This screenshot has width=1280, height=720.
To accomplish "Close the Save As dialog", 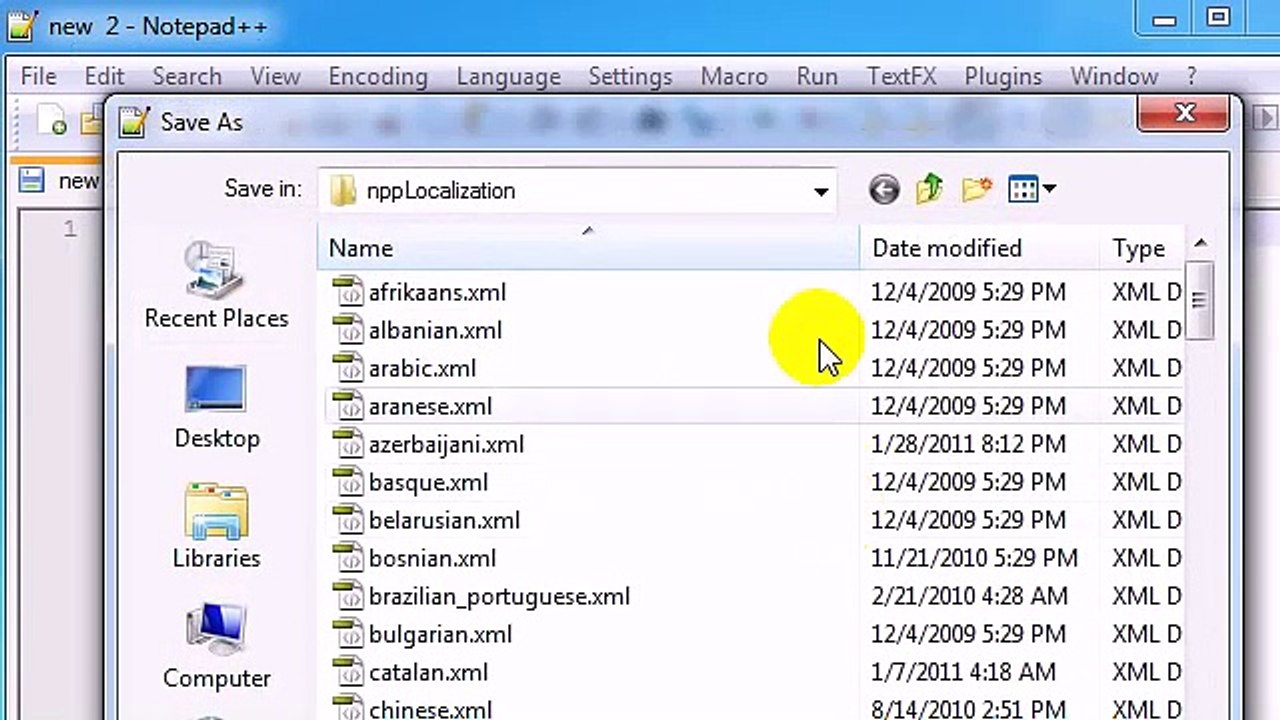I will pos(1184,113).
